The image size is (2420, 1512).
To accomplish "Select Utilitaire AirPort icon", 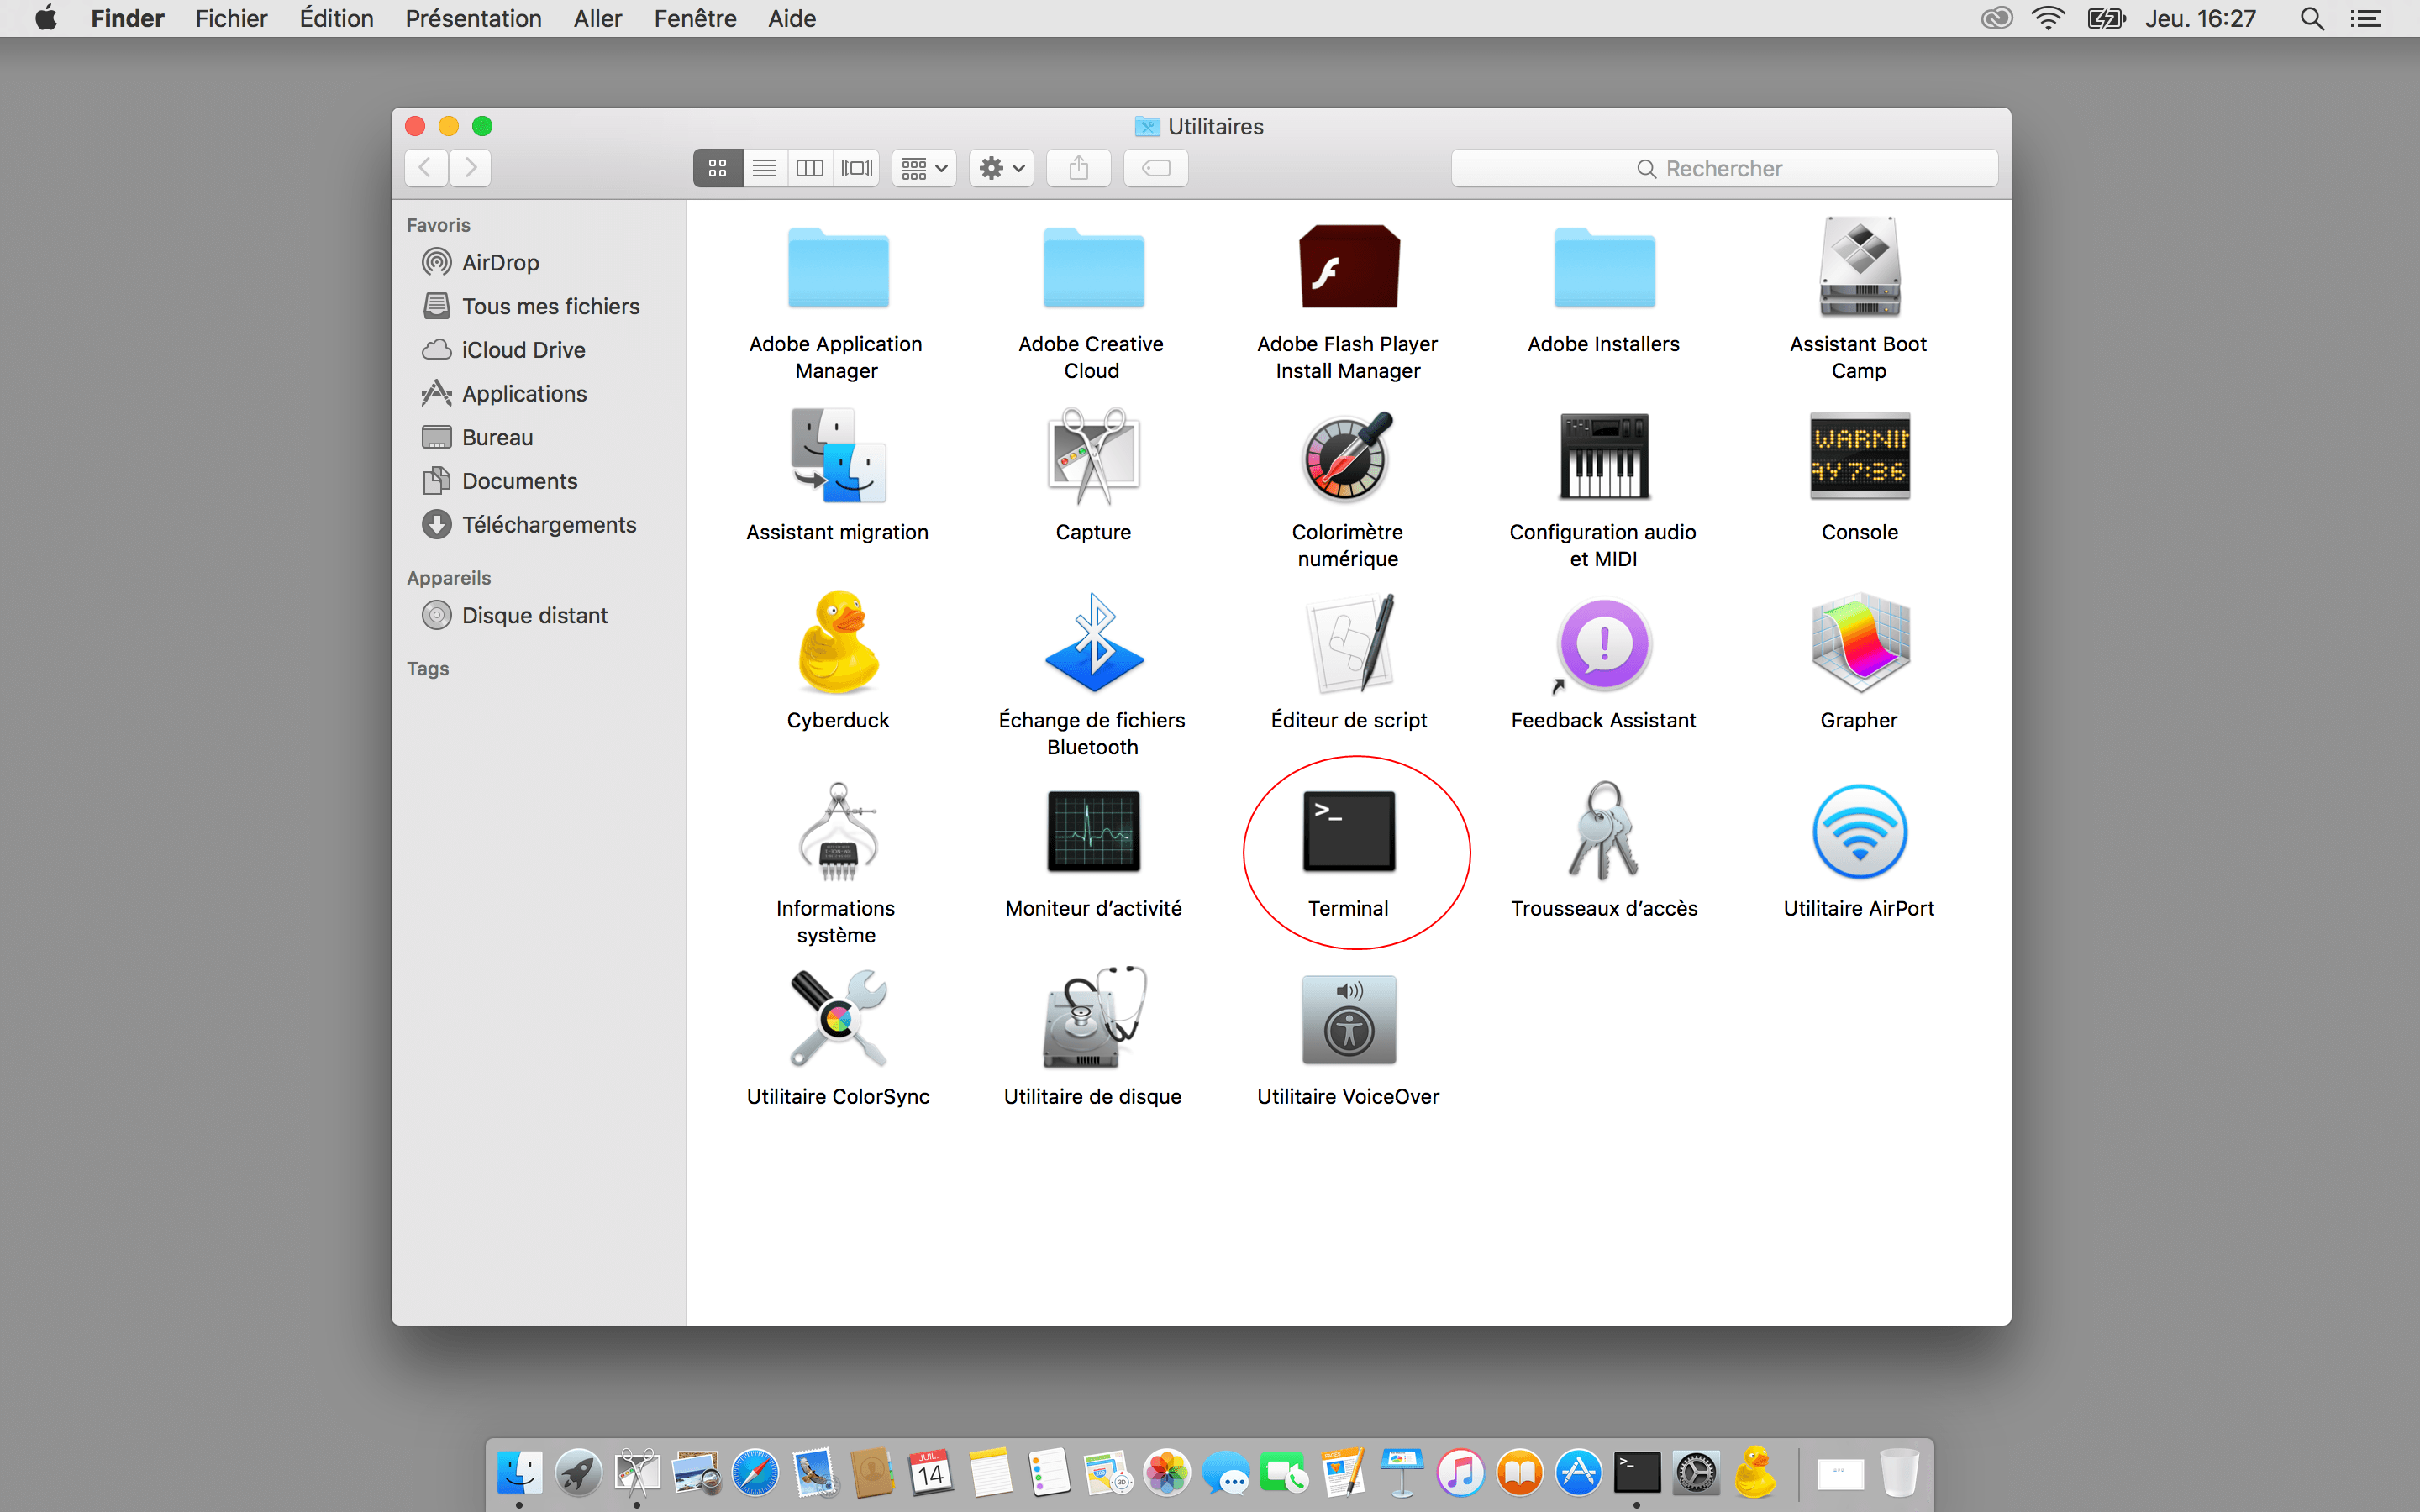I will 1859,831.
